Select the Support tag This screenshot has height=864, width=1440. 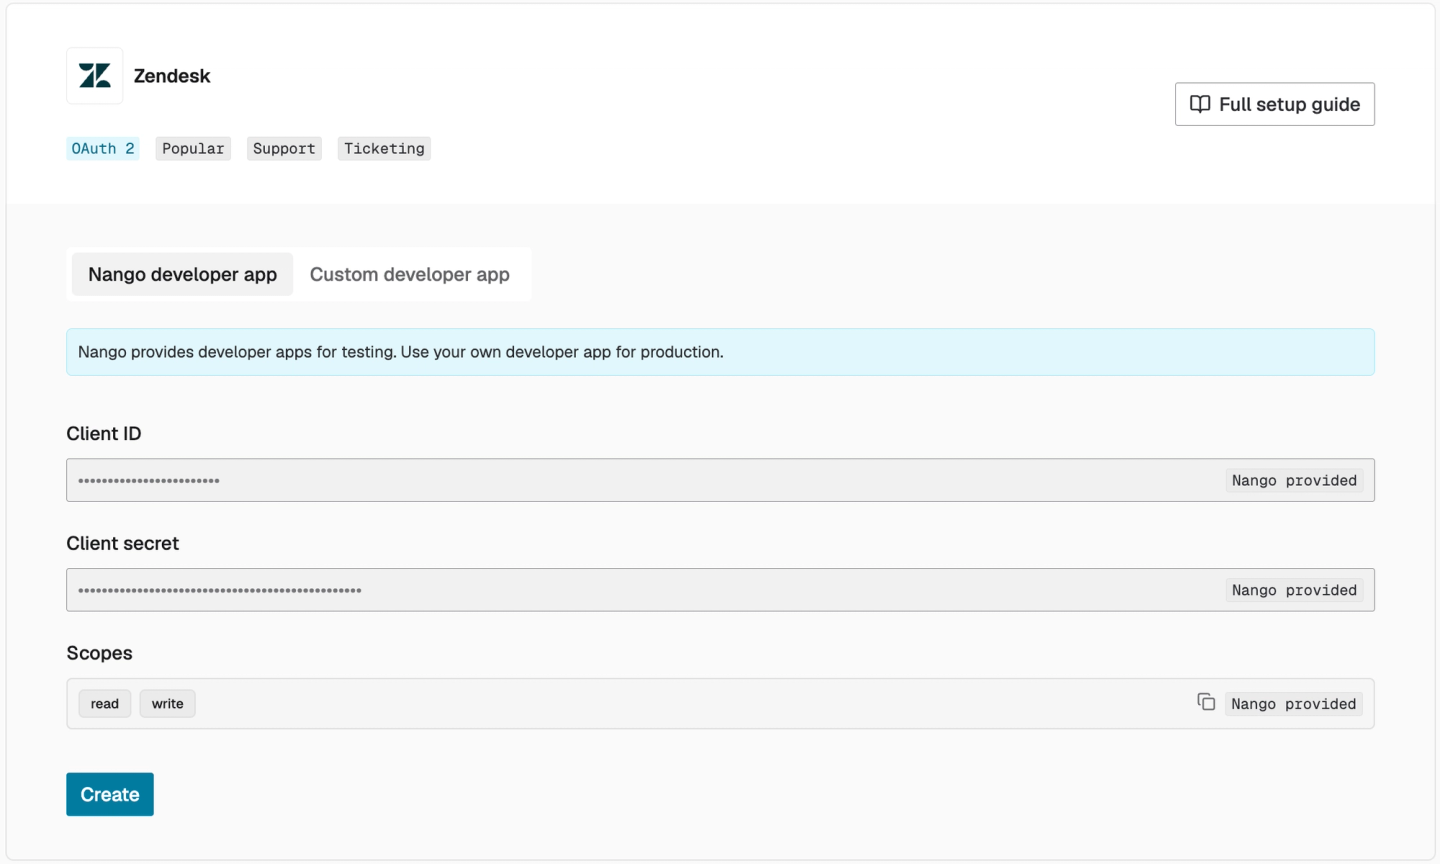pyautogui.click(x=284, y=148)
